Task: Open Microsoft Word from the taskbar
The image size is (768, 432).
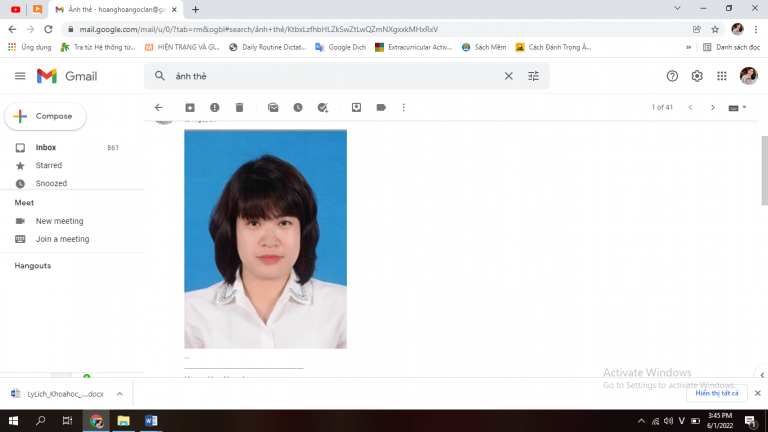Action: click(x=151, y=421)
